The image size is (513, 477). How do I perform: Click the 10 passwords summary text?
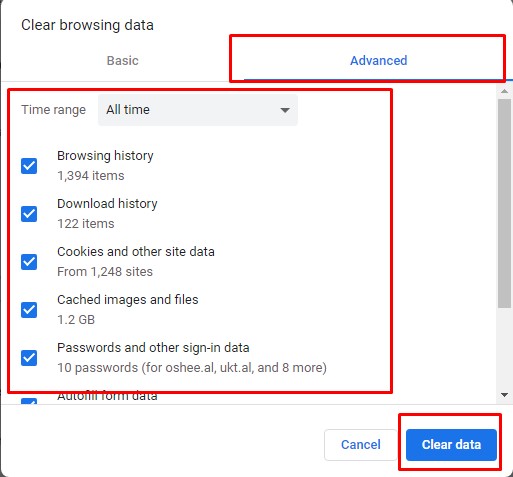[x=192, y=368]
